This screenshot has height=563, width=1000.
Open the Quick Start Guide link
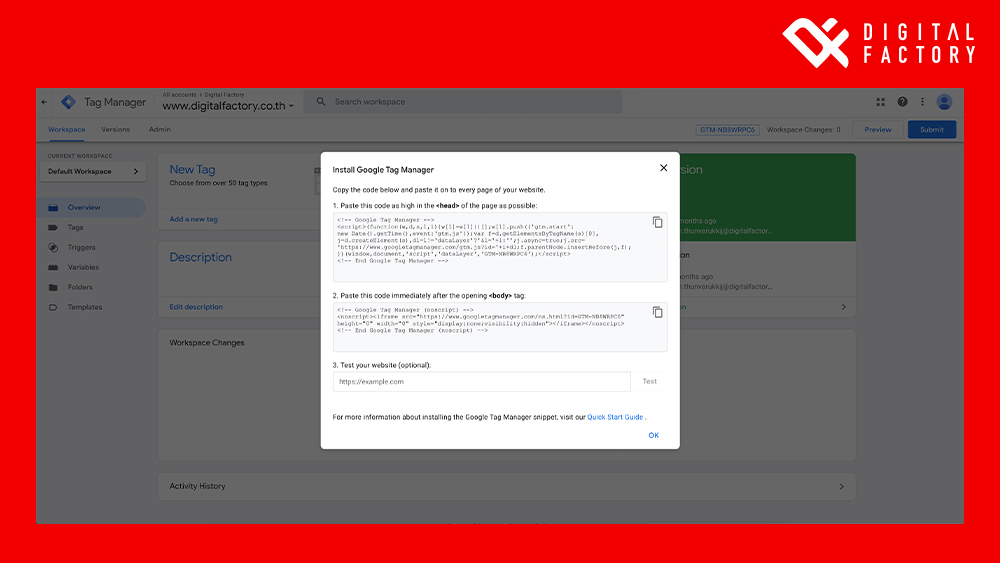tap(615, 417)
